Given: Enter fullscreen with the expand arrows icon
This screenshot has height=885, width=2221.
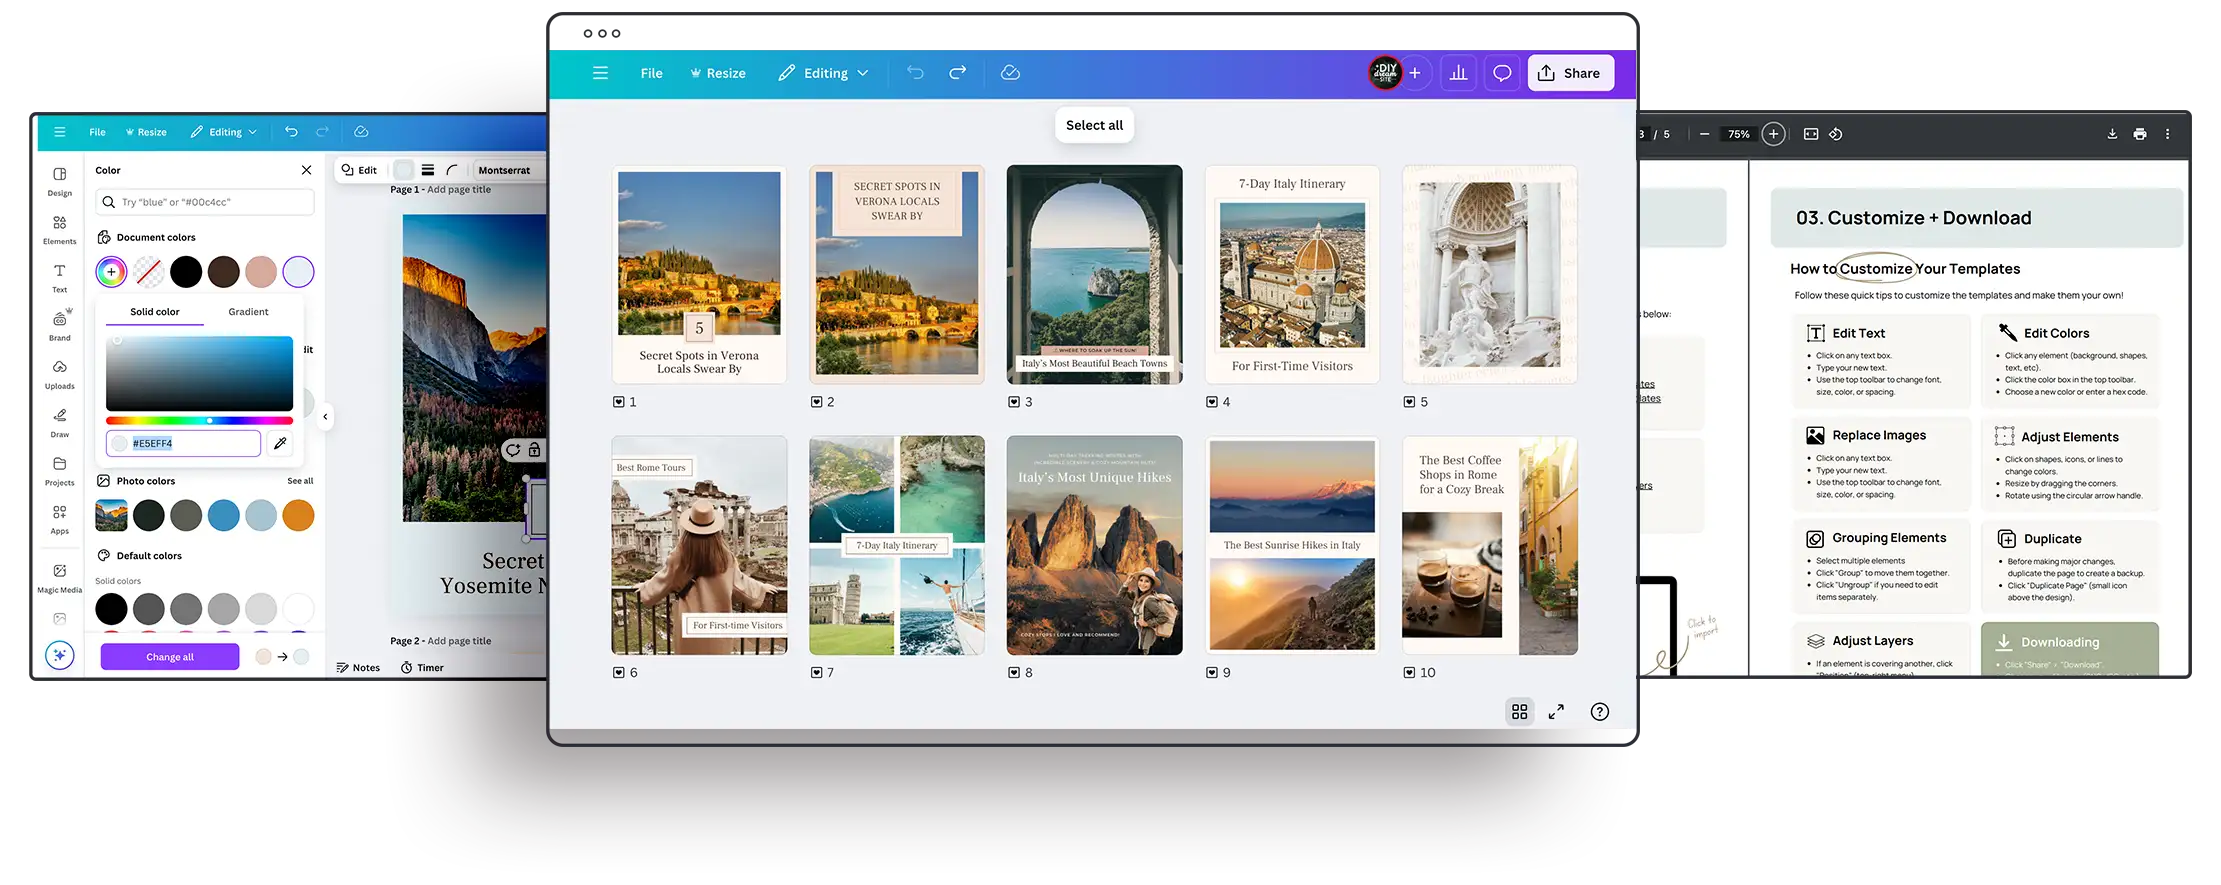Looking at the screenshot, I should coord(1556,712).
